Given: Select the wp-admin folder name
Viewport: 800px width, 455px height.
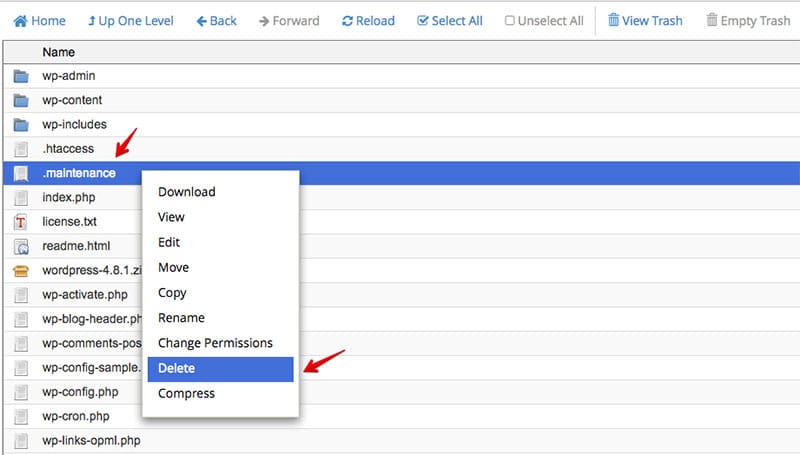Looking at the screenshot, I should pos(68,76).
